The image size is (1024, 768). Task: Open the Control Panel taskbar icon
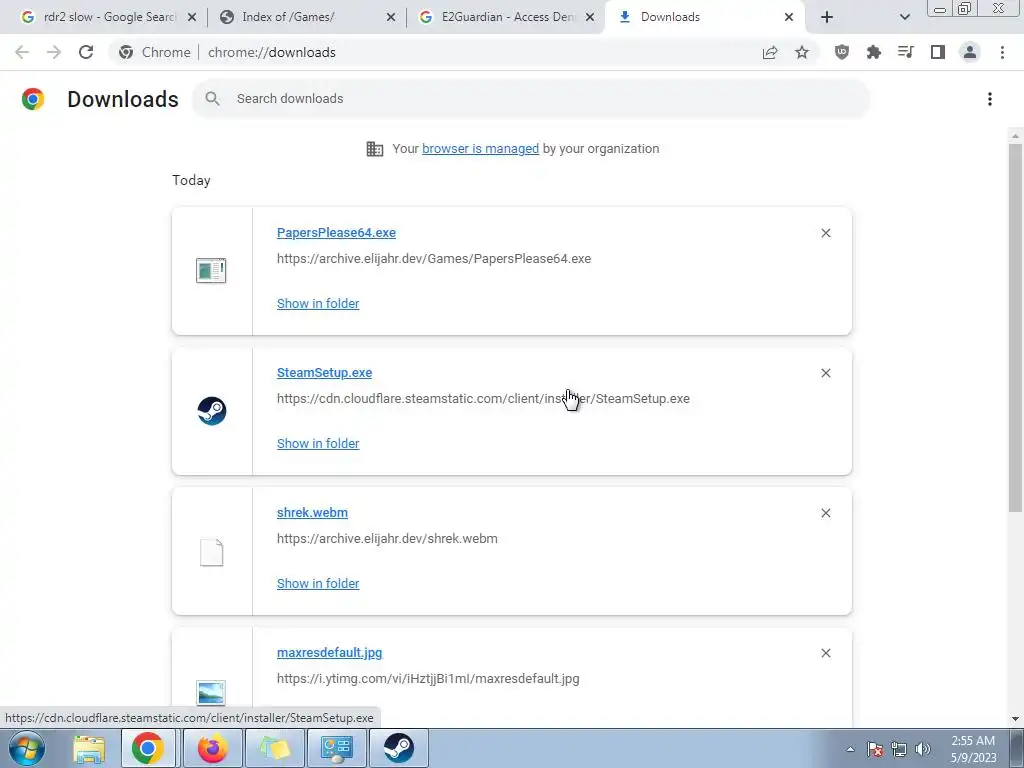[x=337, y=748]
